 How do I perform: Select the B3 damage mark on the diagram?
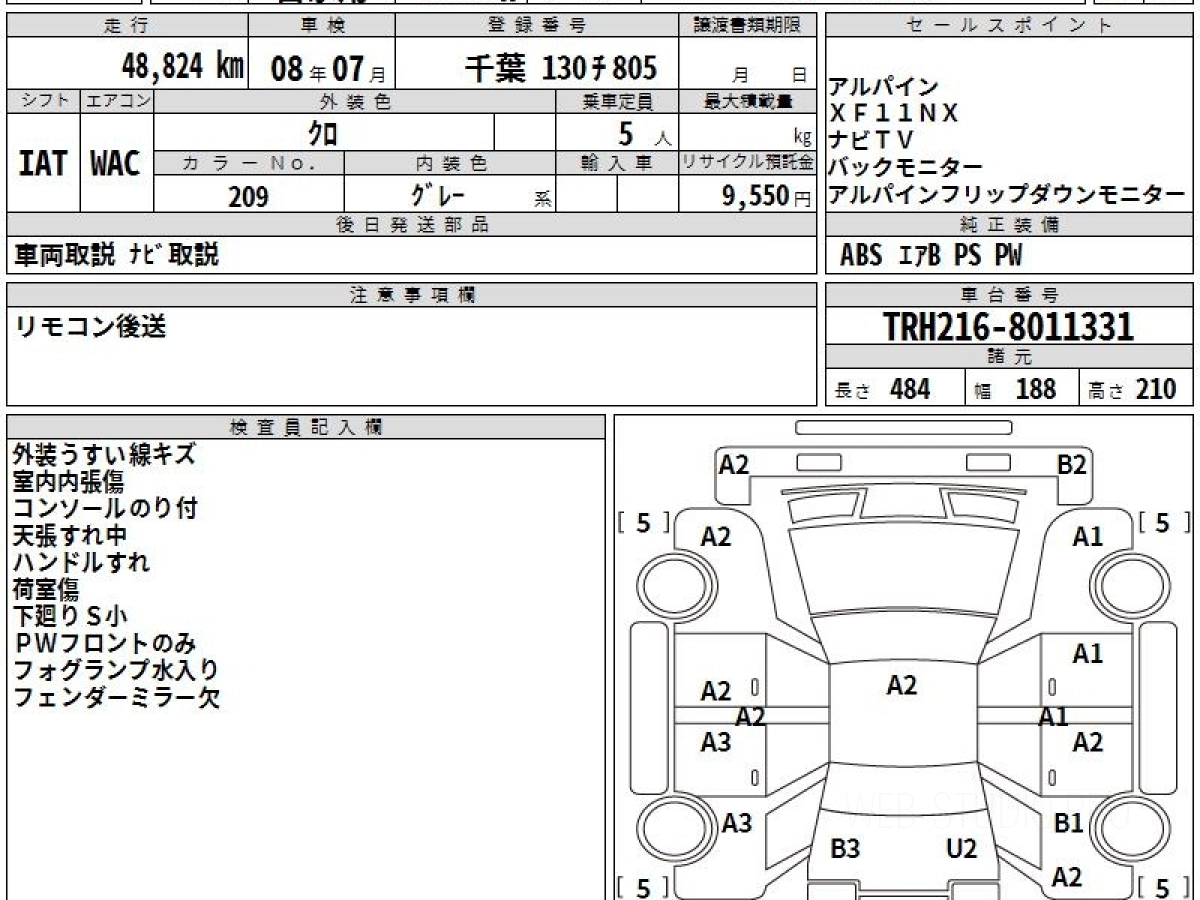845,849
